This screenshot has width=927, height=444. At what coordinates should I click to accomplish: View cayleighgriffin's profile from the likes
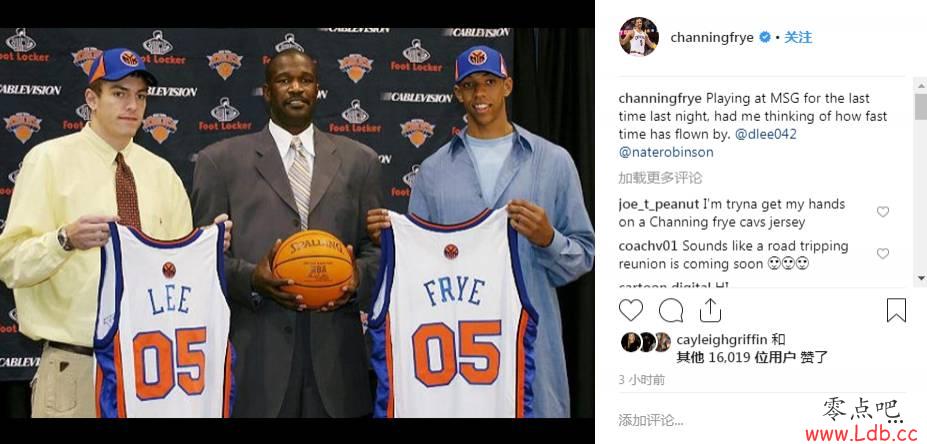pos(722,340)
